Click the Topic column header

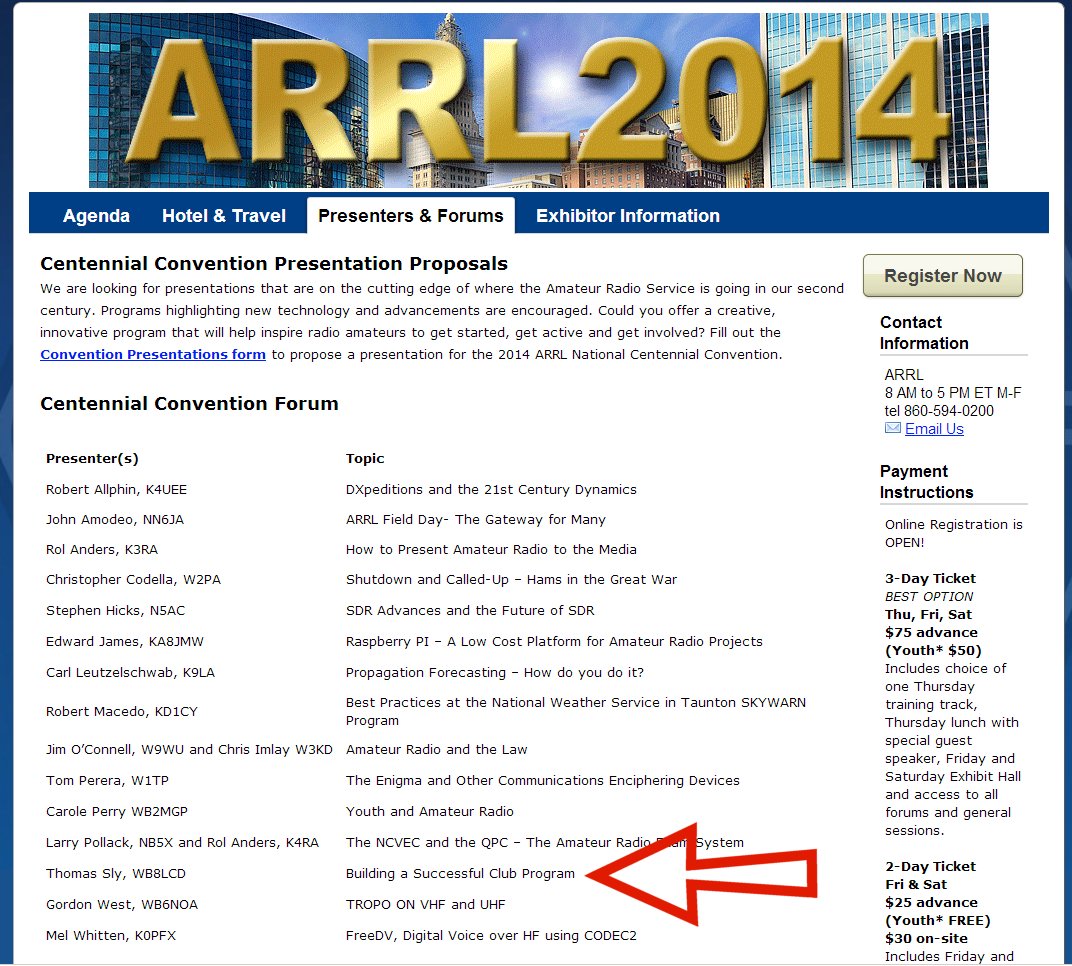click(x=365, y=459)
